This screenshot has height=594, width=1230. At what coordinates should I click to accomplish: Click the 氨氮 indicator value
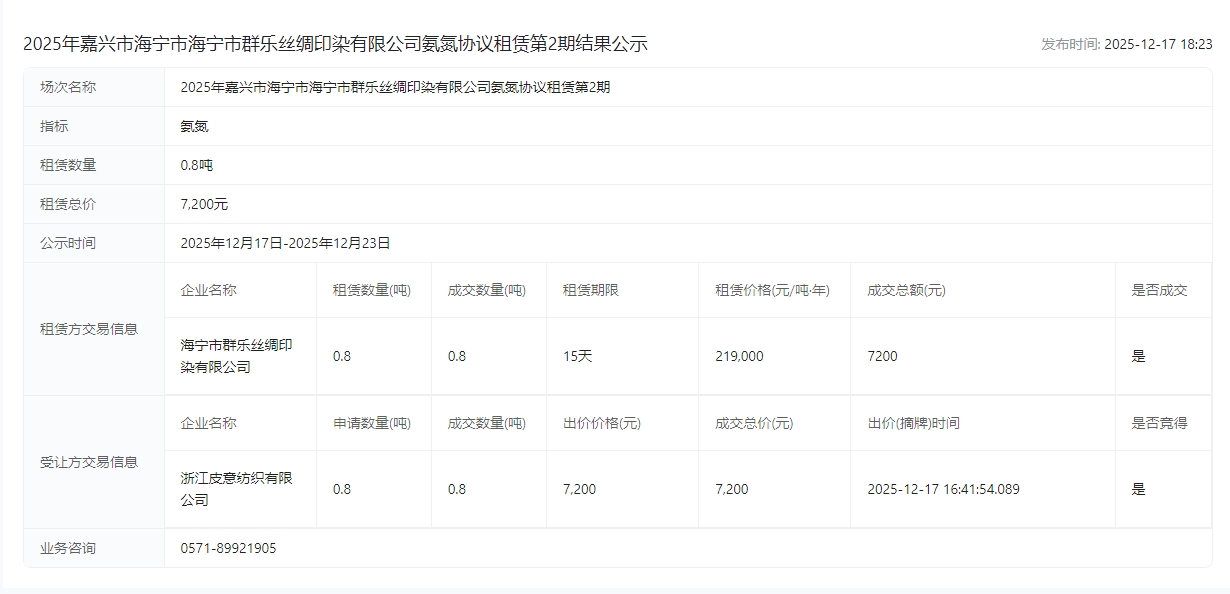click(x=194, y=126)
